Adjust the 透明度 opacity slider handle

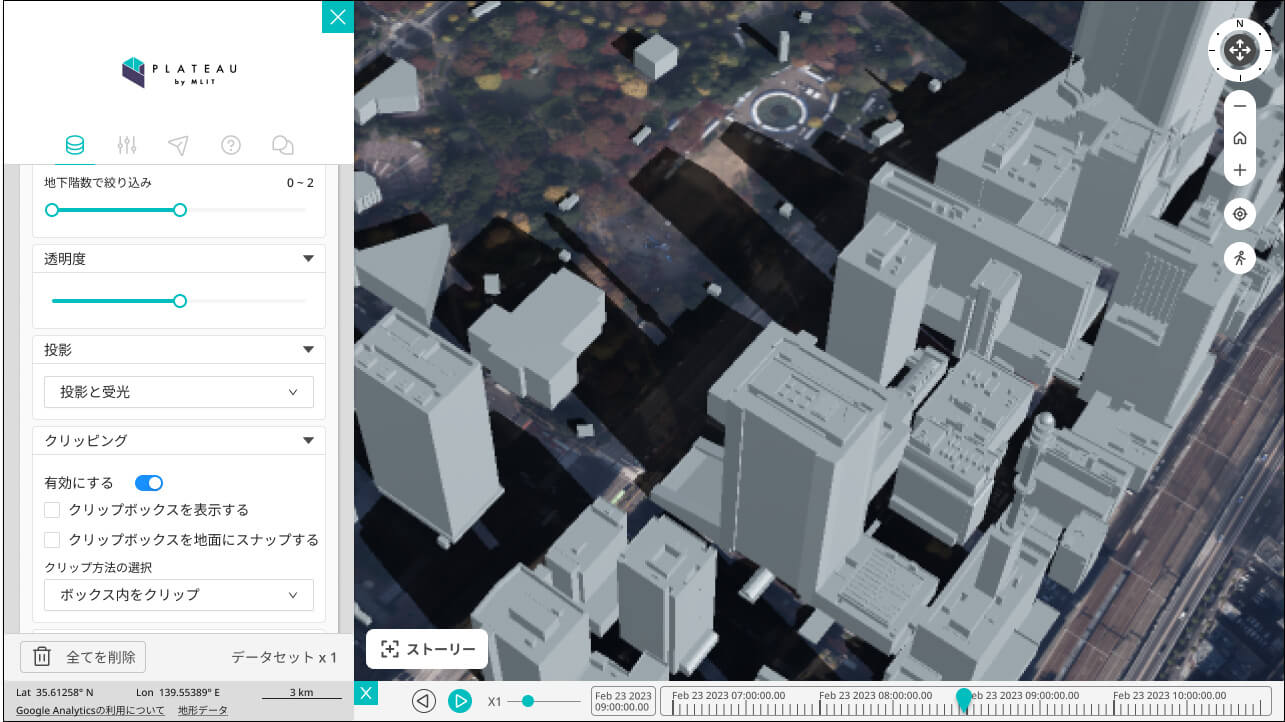point(180,300)
